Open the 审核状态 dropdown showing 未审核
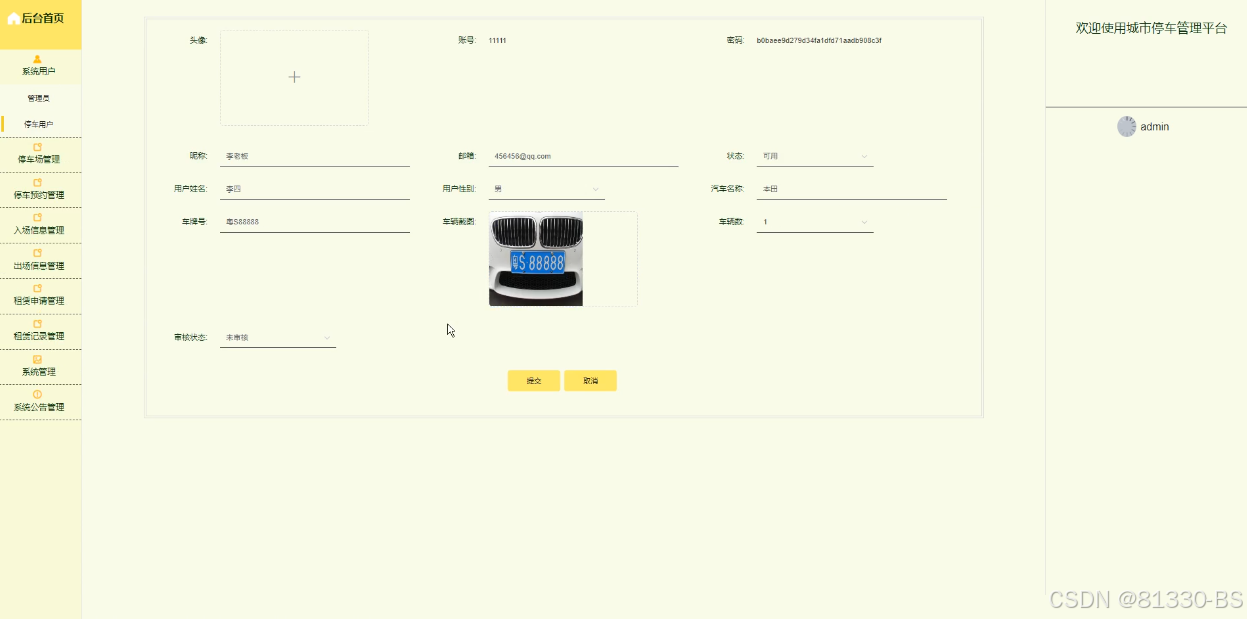 [x=278, y=338]
